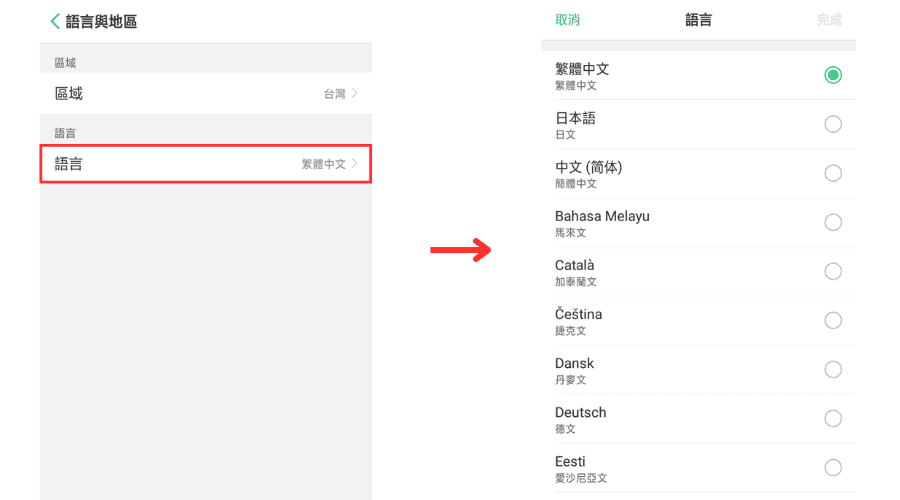
Task: Tap the back arrow beside 語言與地區
Action: tap(55, 21)
